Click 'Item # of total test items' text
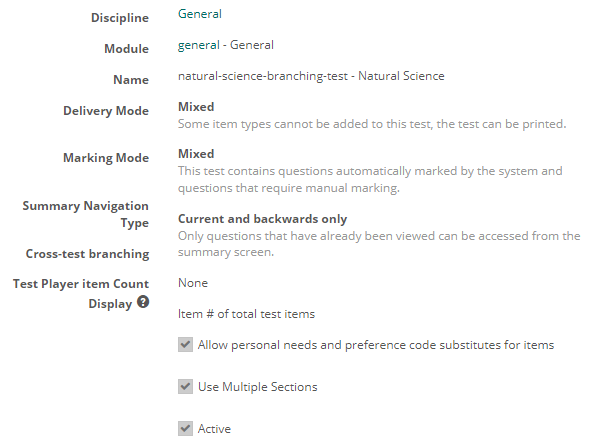 (246, 314)
